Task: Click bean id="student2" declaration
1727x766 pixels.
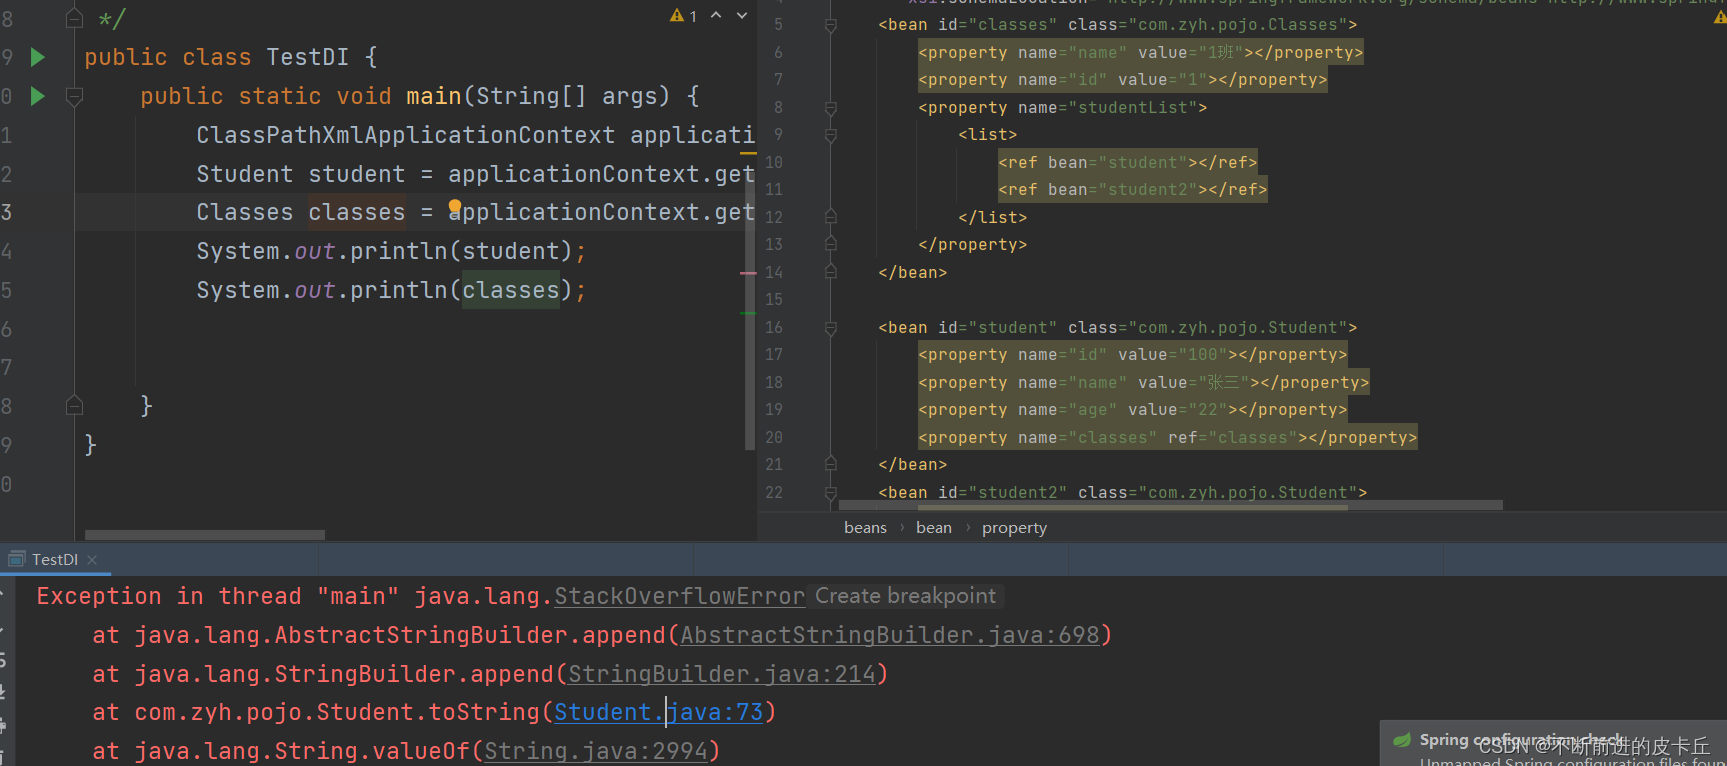Action: [1122, 492]
